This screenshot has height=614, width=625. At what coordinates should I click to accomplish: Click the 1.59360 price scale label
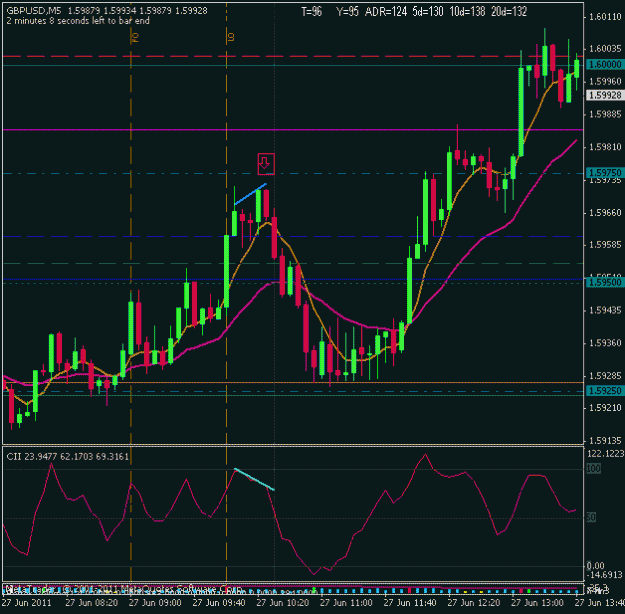click(605, 343)
